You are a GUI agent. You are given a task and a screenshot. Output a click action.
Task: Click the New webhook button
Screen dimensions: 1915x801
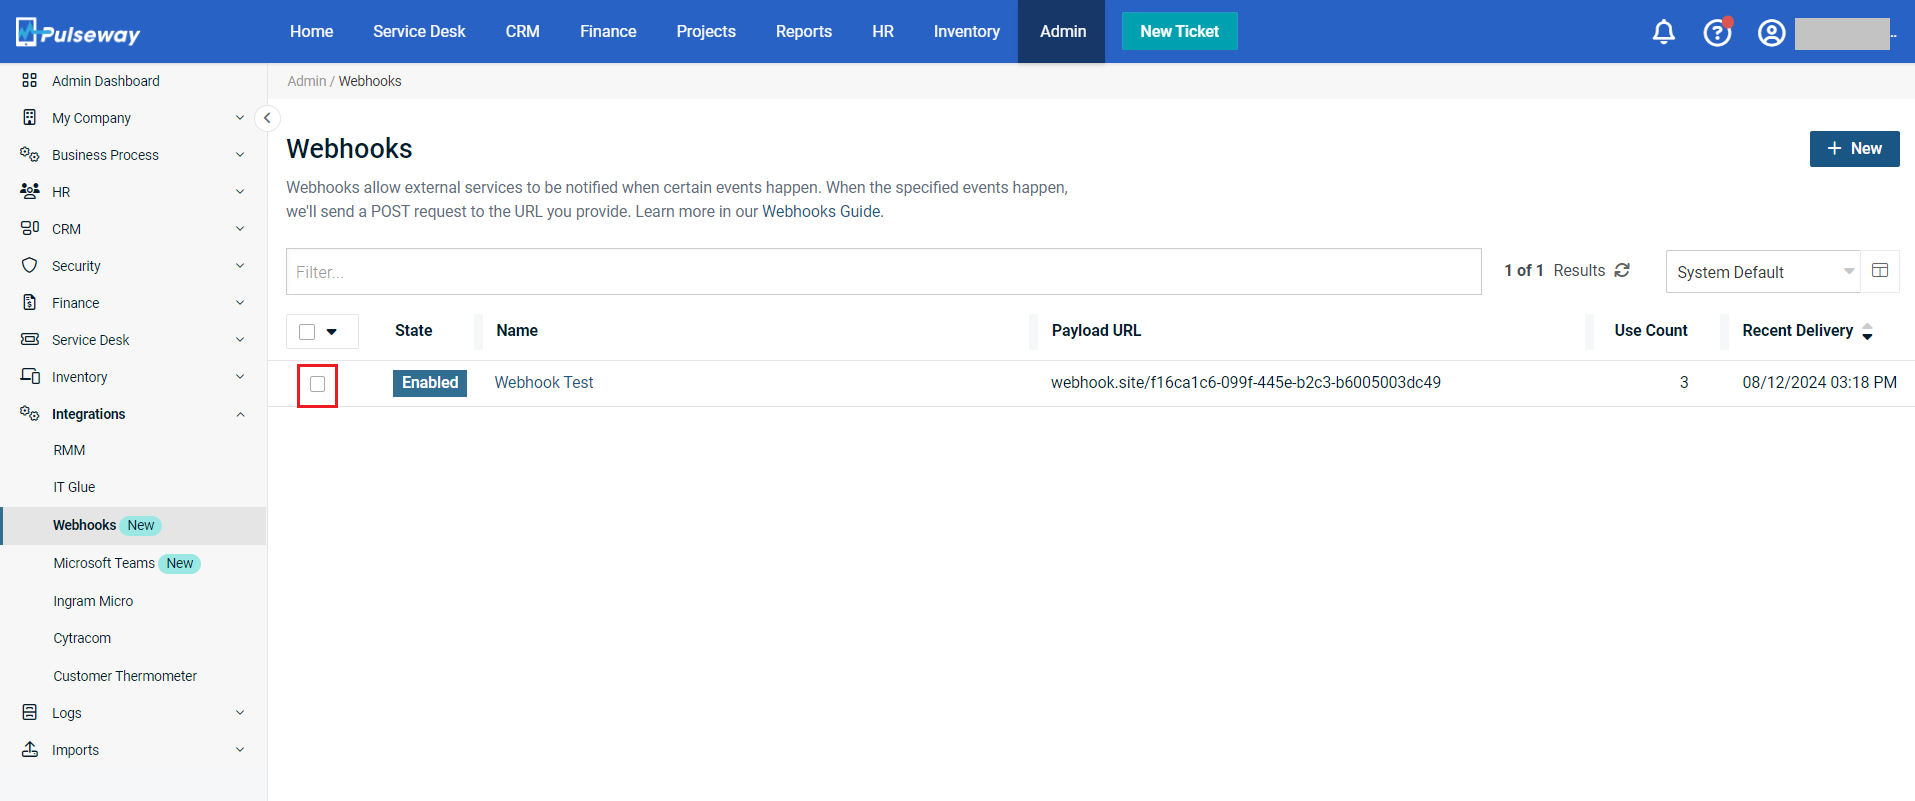(1854, 148)
